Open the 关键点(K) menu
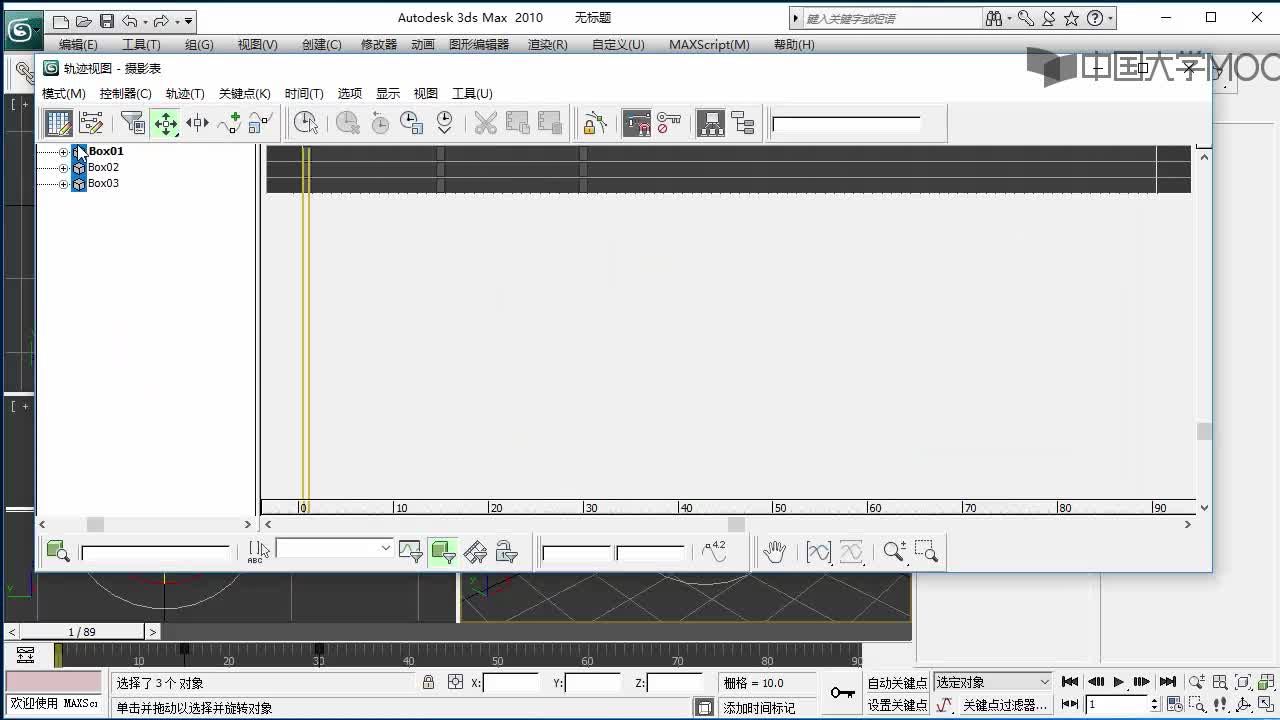Screen dimensions: 1280x720 click(245, 93)
